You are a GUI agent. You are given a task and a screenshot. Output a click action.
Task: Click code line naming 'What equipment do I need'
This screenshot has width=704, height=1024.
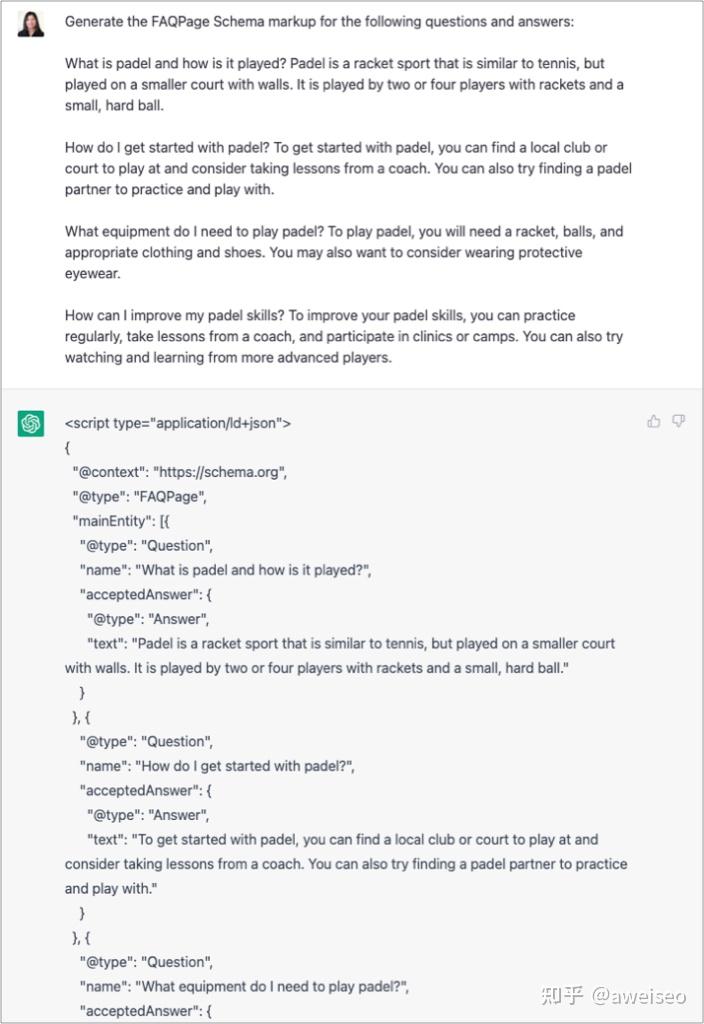(244, 987)
